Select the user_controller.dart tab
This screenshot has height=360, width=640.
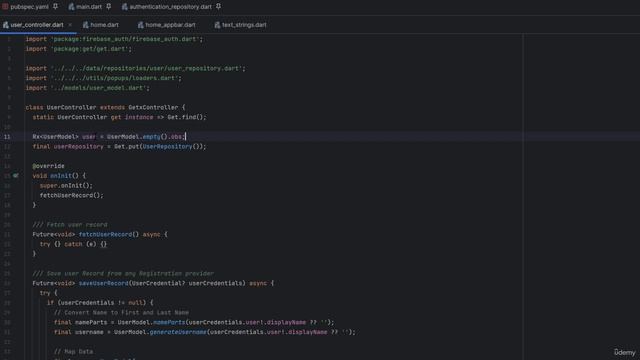coord(37,25)
